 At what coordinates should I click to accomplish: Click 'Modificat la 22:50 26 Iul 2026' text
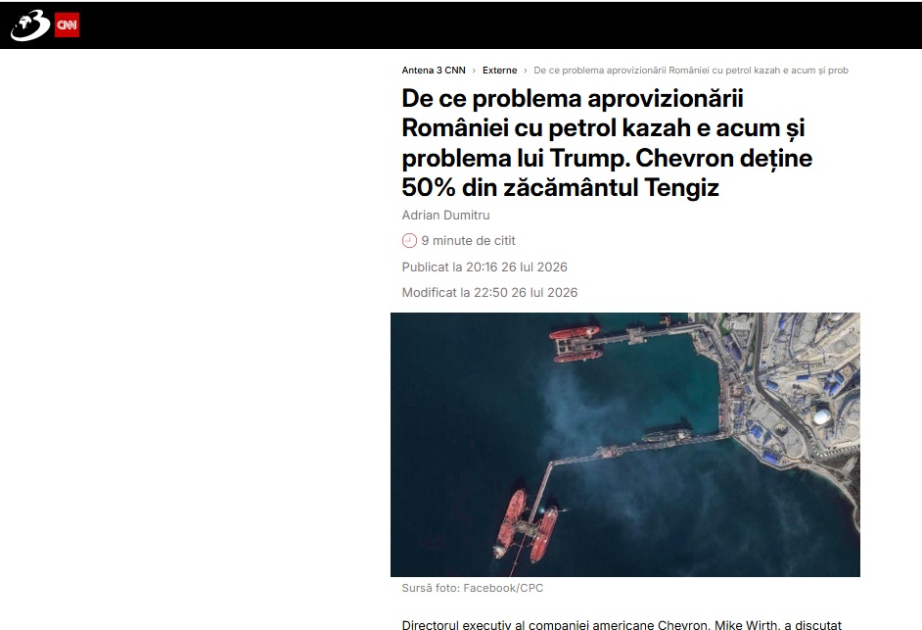(x=490, y=292)
